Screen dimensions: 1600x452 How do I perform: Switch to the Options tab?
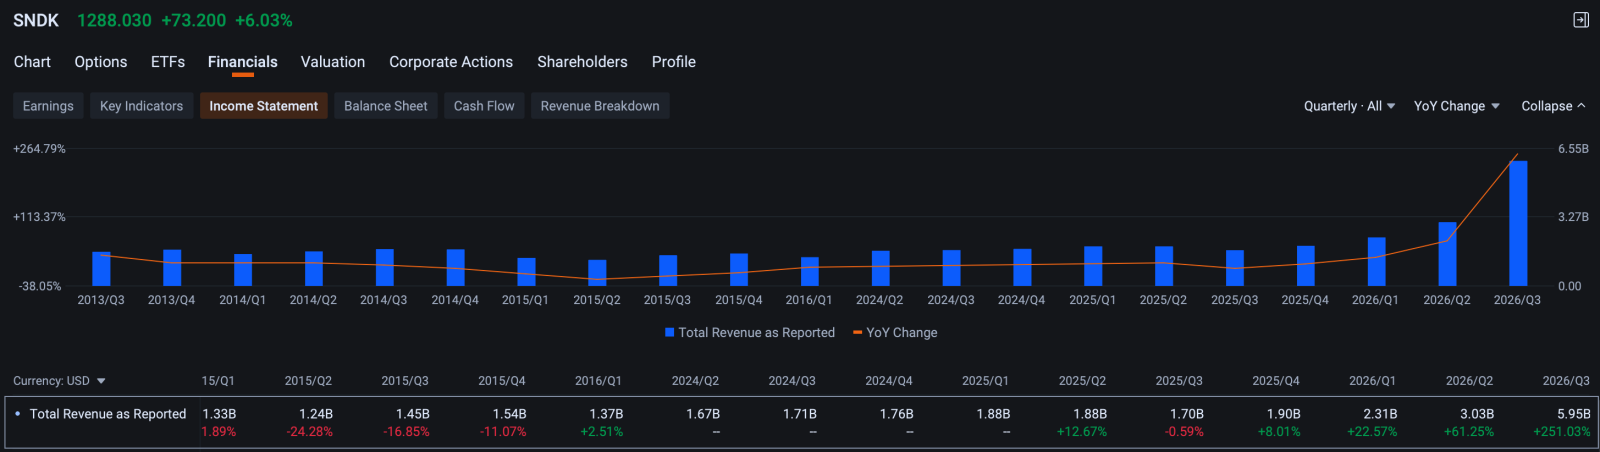[x=101, y=62]
